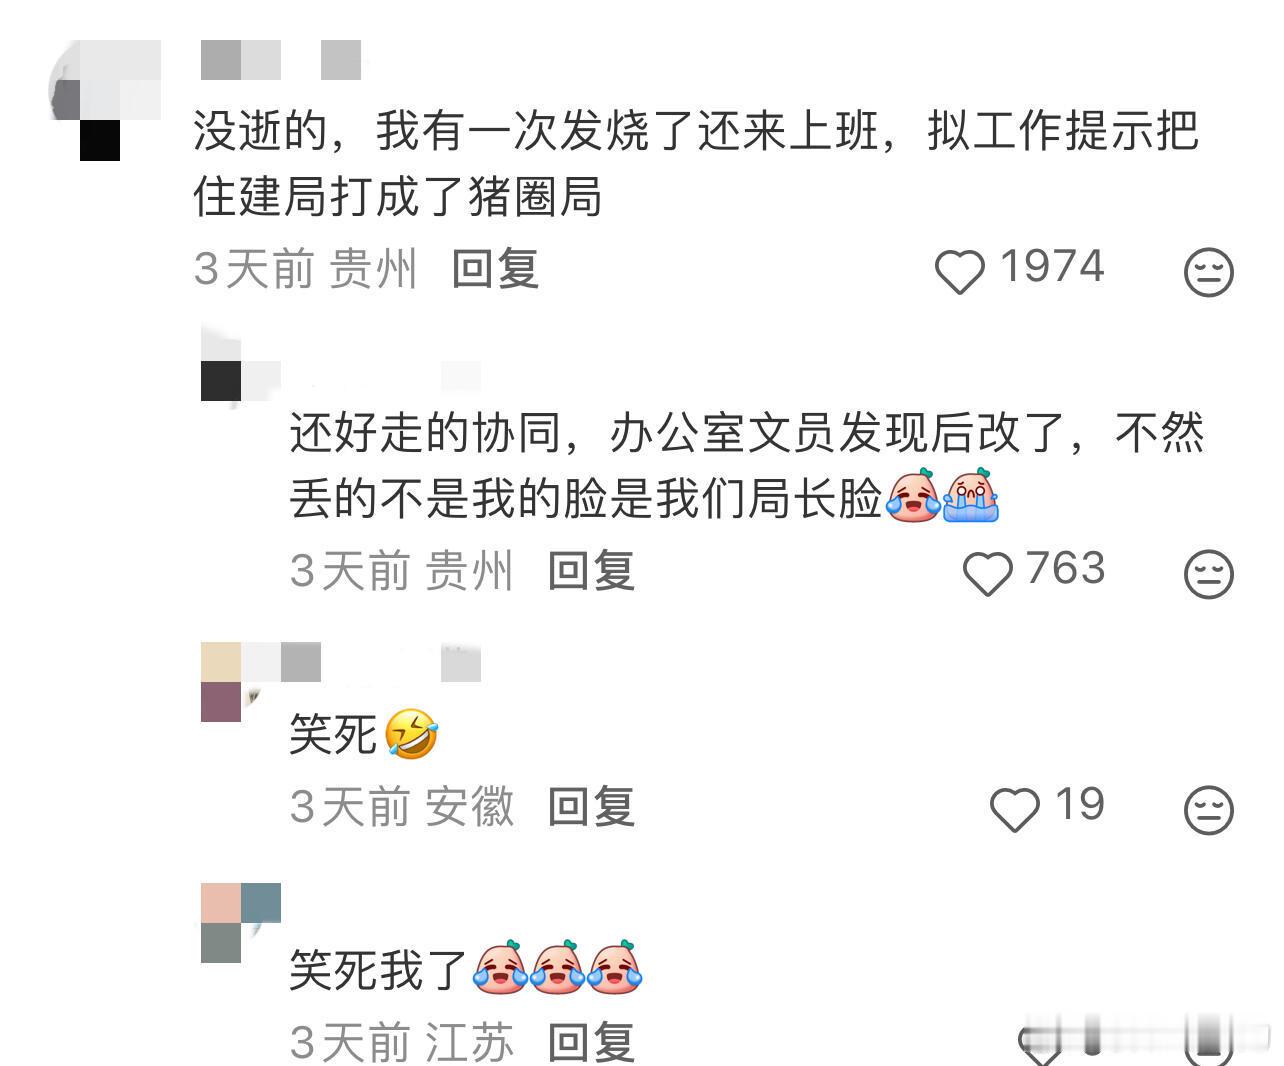Screen dimensions: 1284x1066
Task: Reply to the 笑死 comment from 安徽
Action: click(592, 808)
